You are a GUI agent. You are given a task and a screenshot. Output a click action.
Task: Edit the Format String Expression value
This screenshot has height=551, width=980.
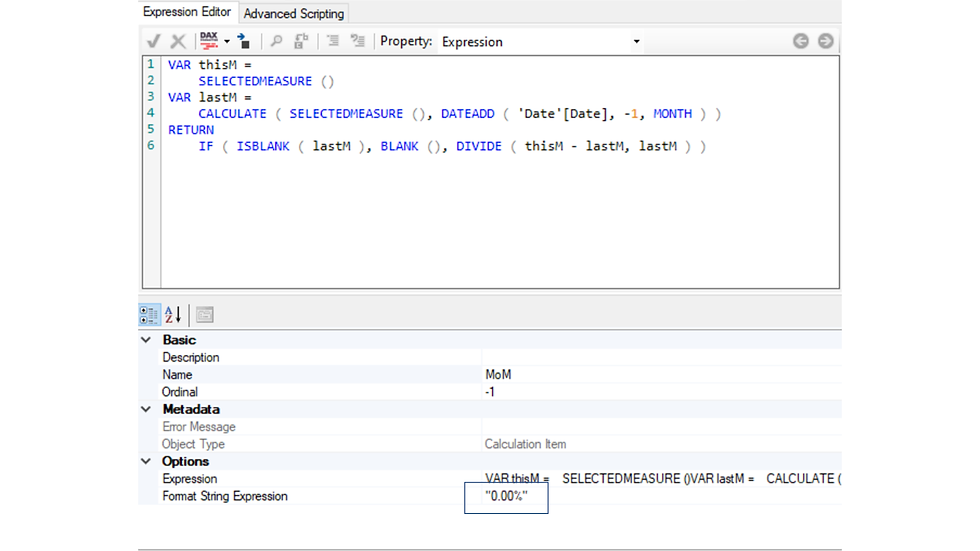coord(662,496)
